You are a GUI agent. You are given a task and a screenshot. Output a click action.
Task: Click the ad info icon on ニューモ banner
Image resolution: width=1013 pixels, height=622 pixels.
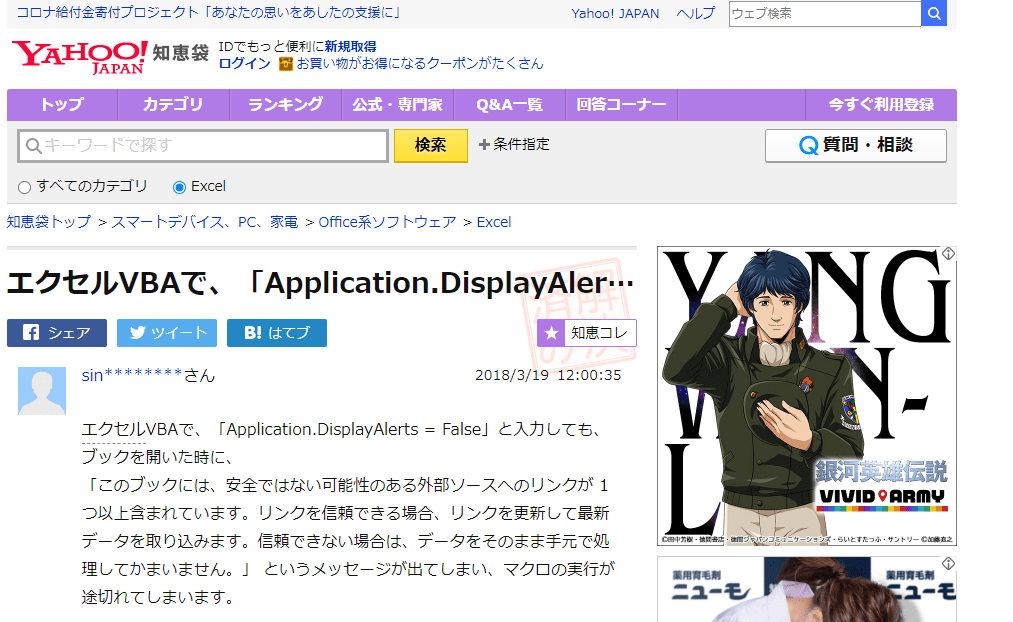pyautogui.click(x=948, y=564)
